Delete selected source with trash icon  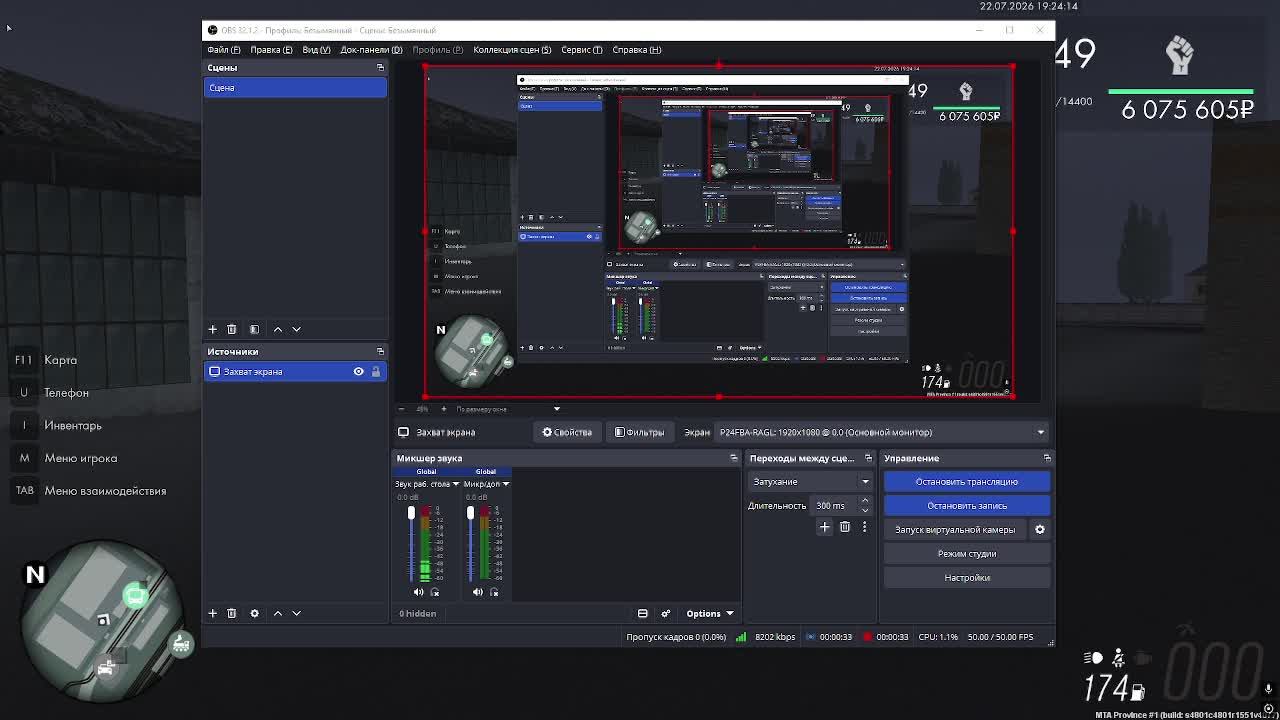231,613
